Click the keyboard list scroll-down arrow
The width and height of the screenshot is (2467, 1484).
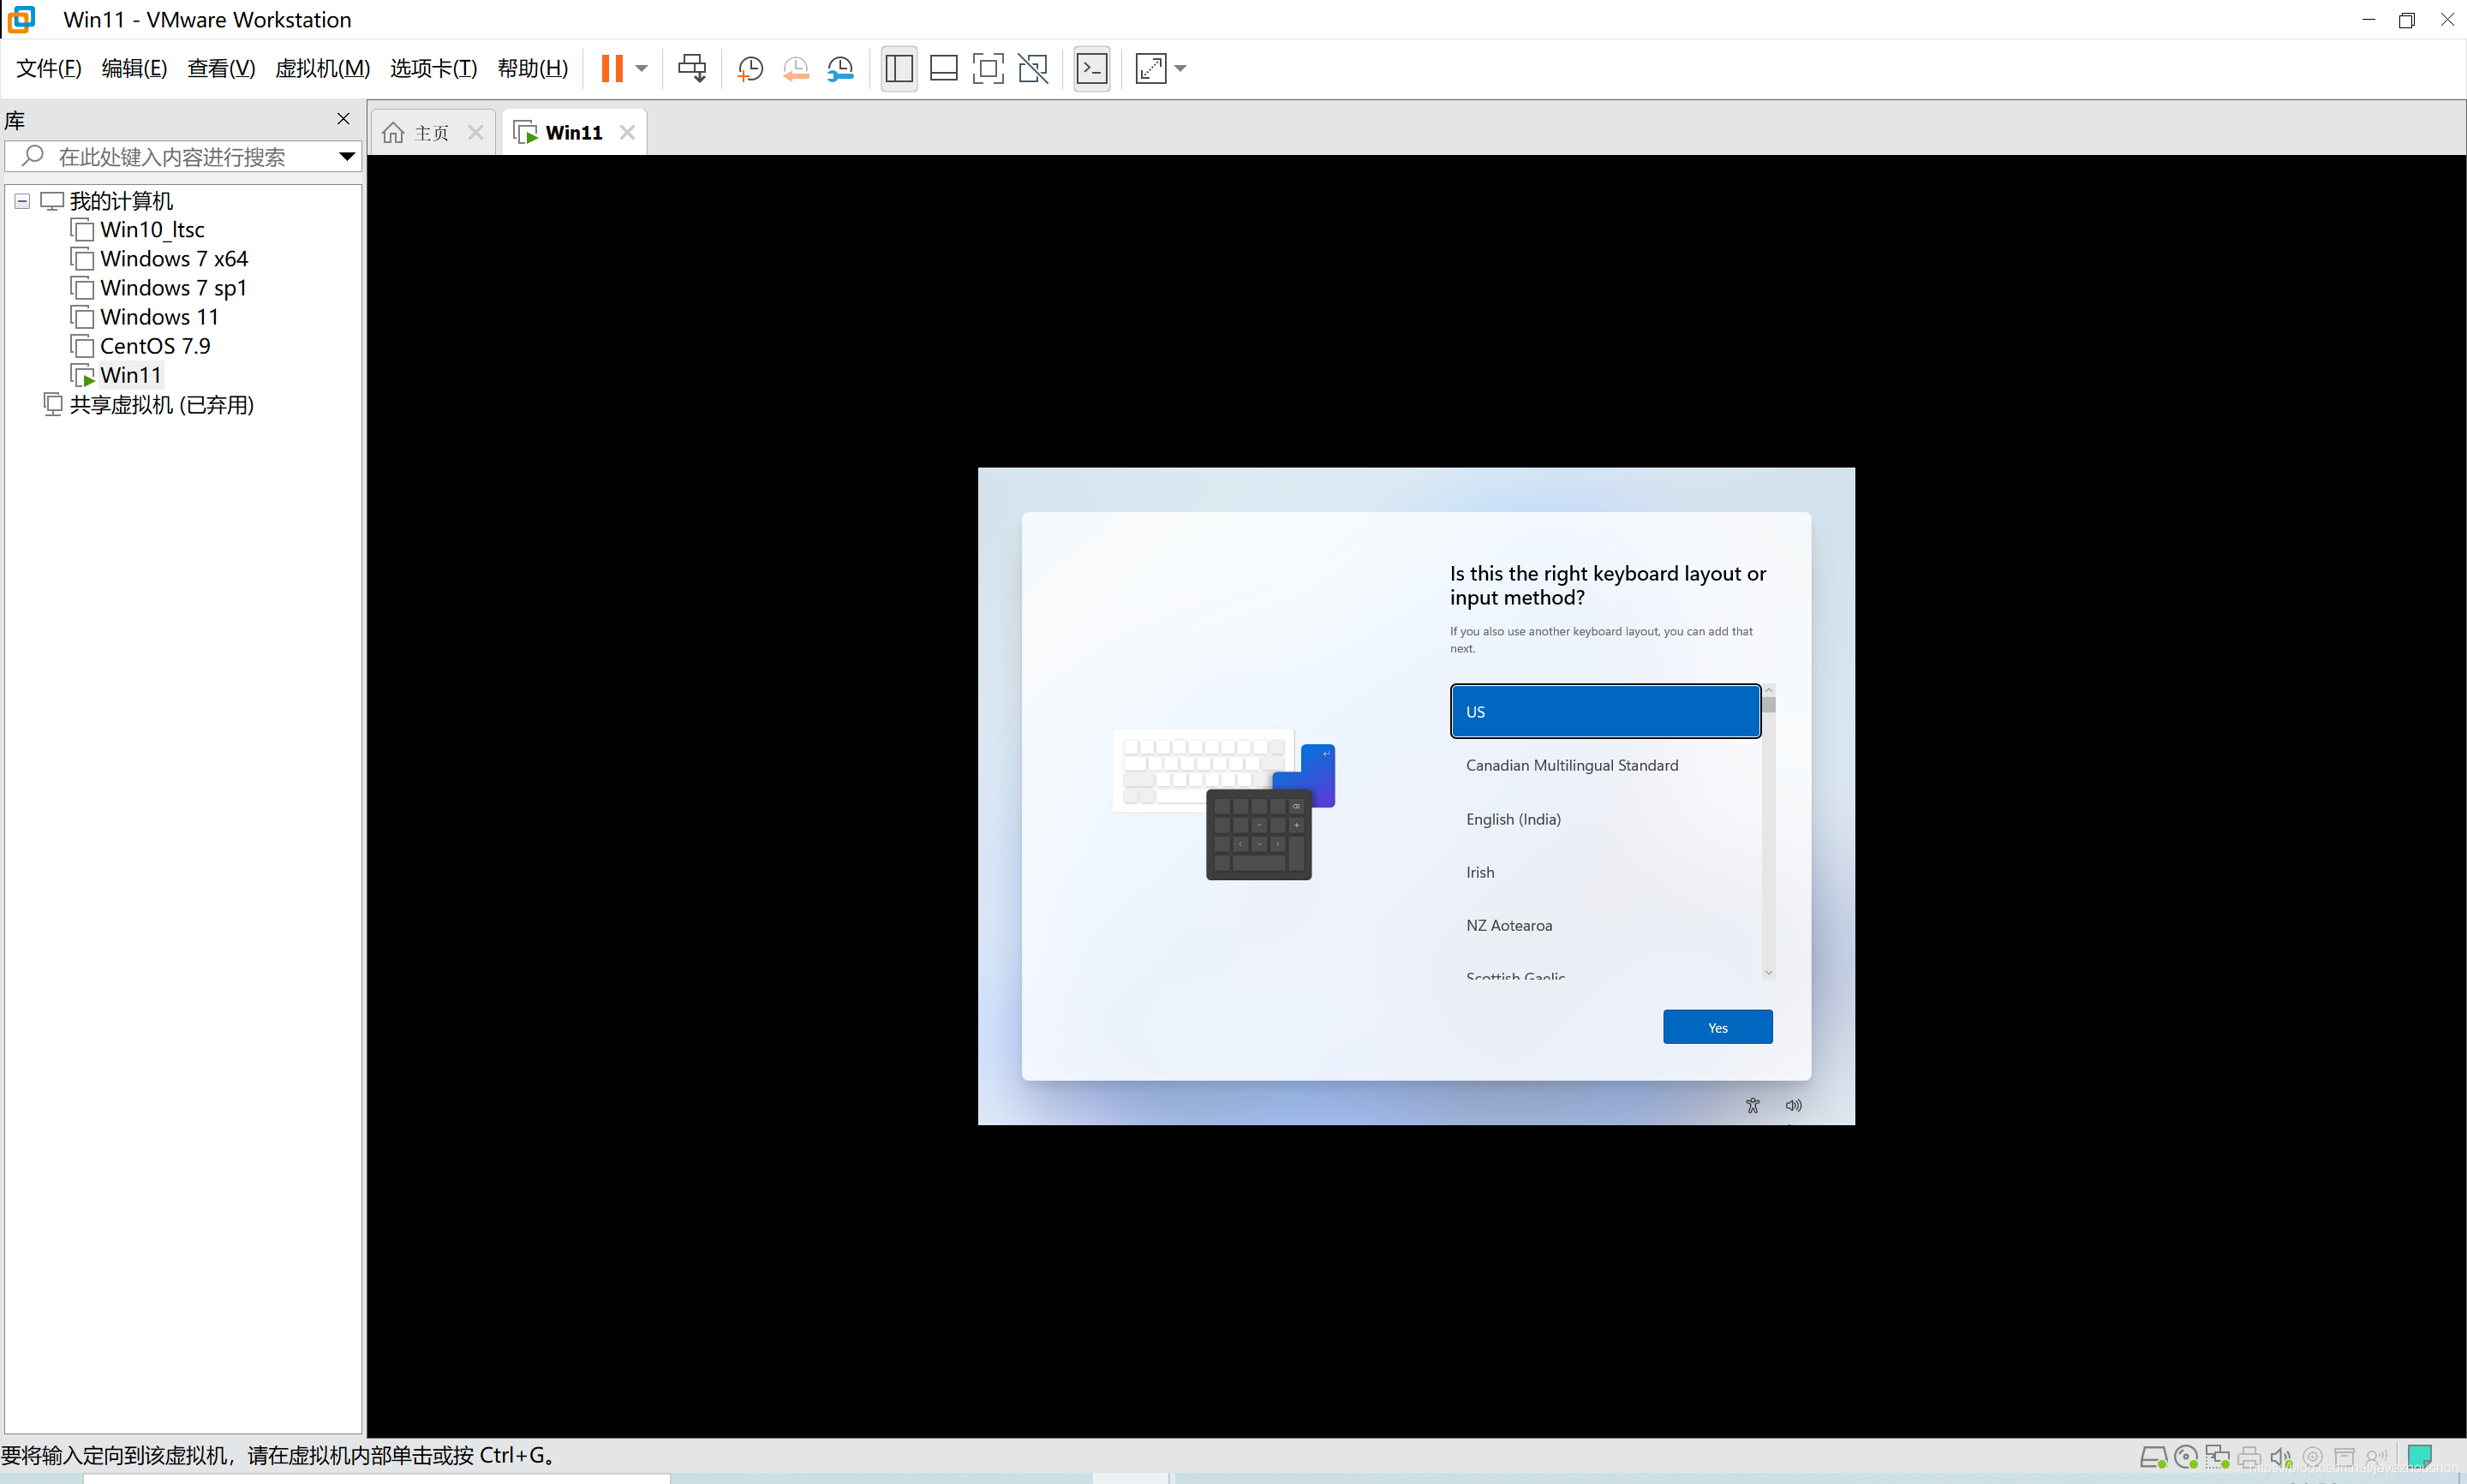click(1768, 972)
